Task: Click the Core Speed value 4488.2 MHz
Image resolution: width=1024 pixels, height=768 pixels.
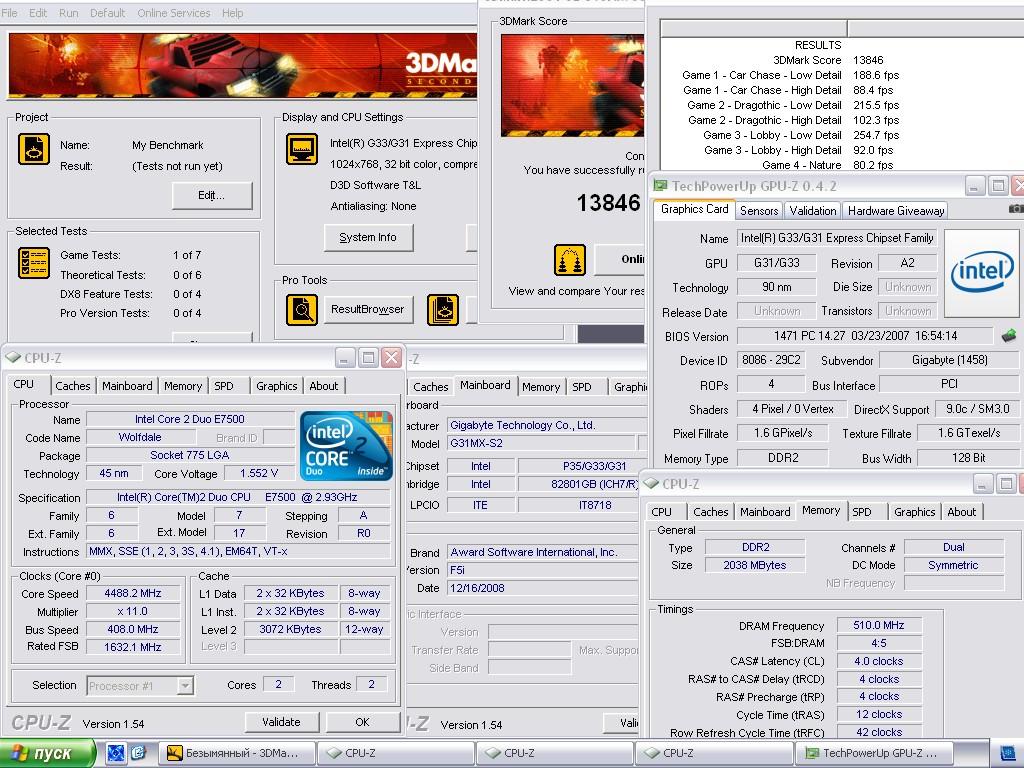Action: 133,594
